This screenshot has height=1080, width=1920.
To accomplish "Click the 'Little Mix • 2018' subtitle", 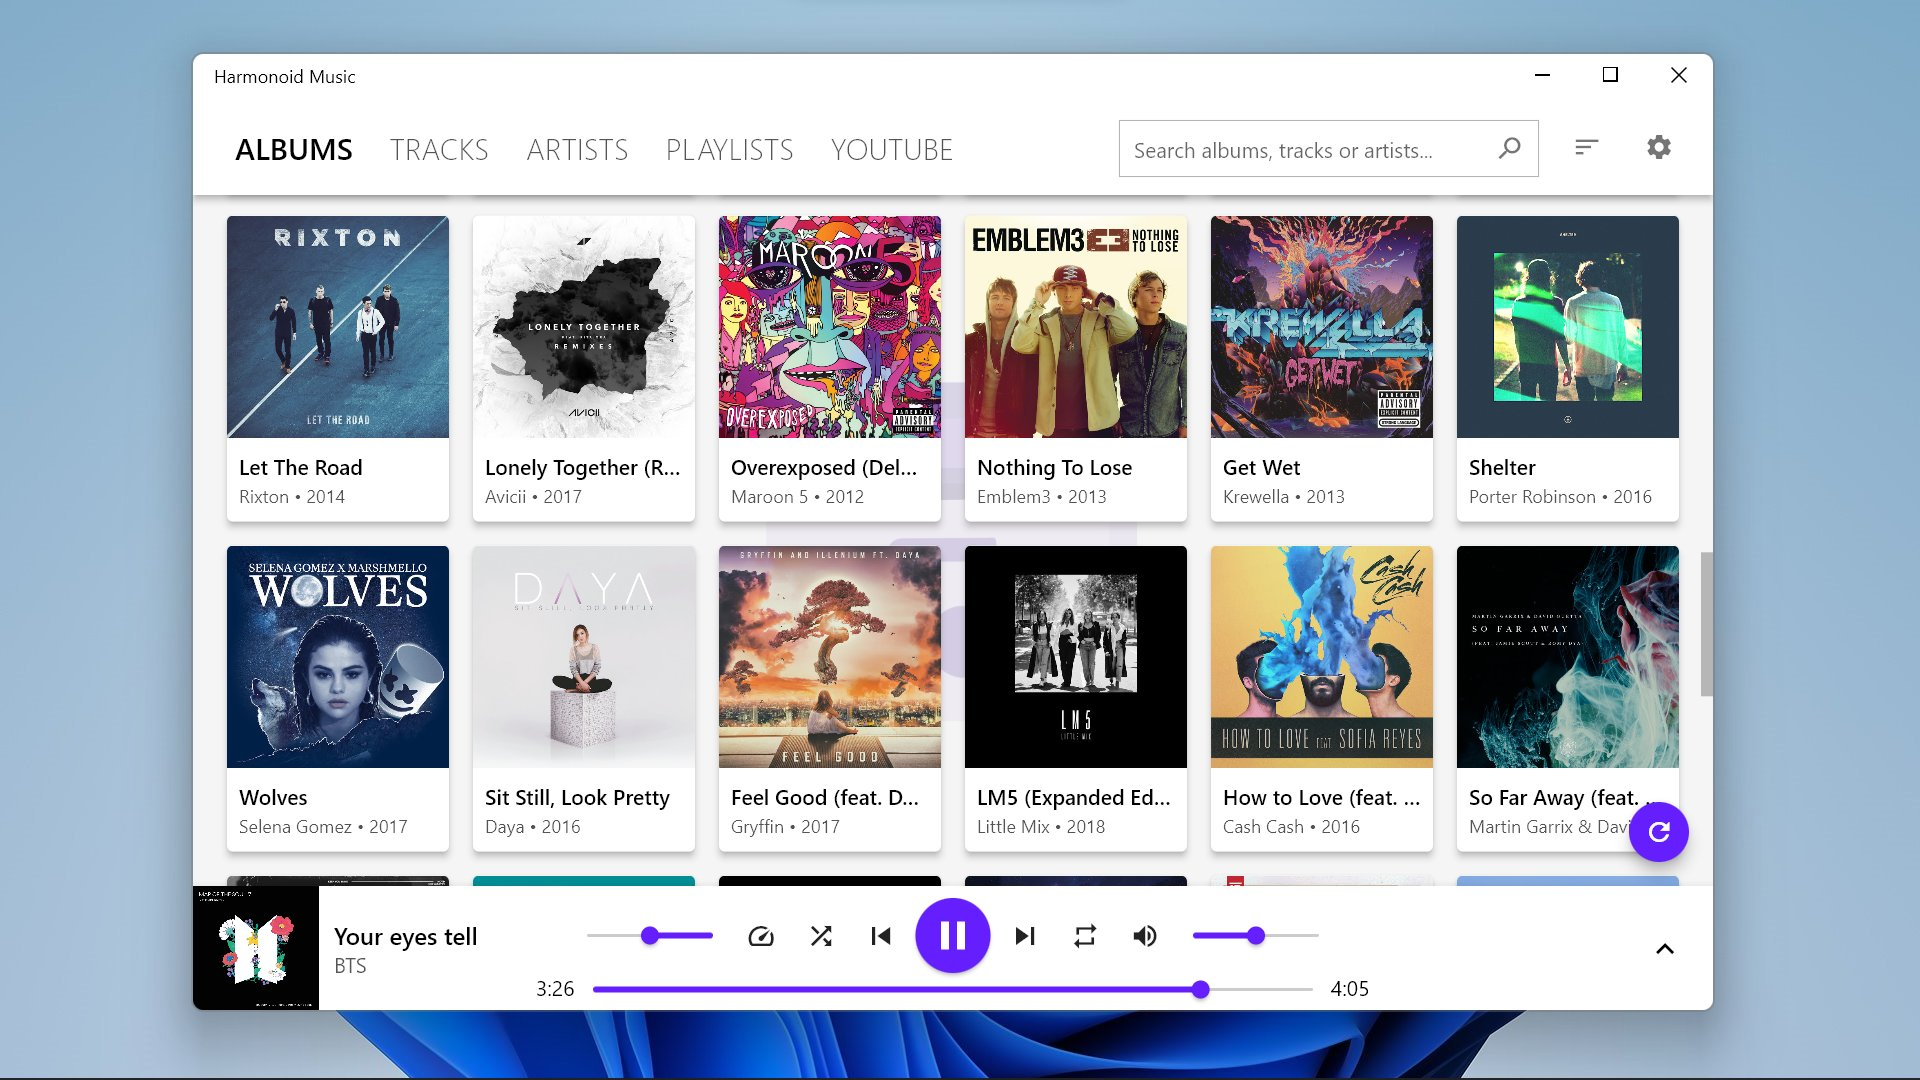I will 1041,827.
